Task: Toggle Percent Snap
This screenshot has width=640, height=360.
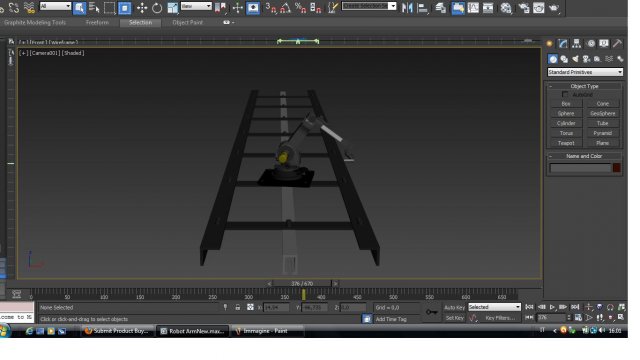Action: pyautogui.click(x=300, y=8)
